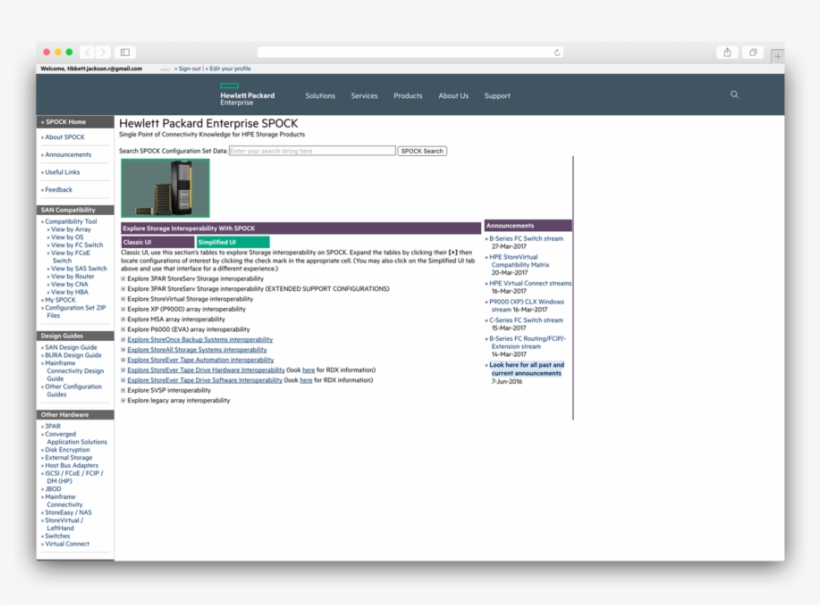This screenshot has height=605, width=820.
Task: Select View by CNA
Action: (x=70, y=284)
